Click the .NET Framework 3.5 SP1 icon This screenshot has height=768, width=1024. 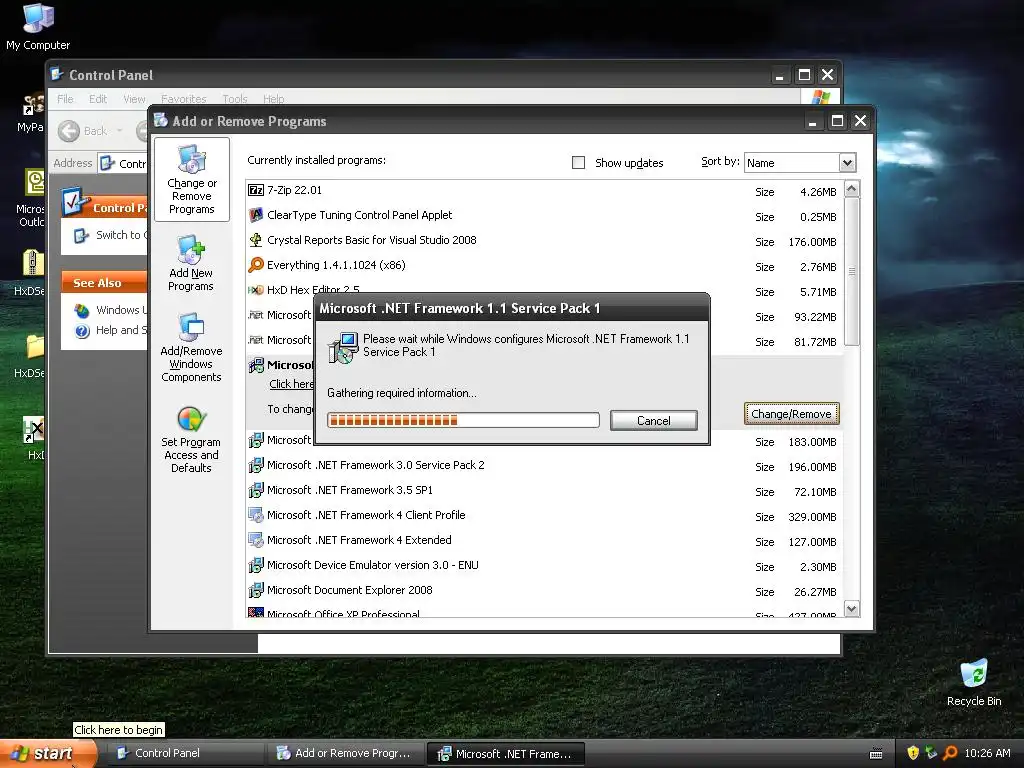(256, 490)
